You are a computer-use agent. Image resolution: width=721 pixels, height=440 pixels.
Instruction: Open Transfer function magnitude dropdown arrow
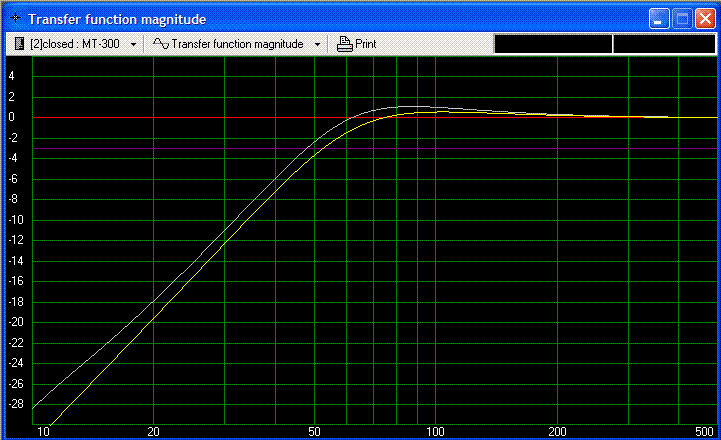(x=317, y=45)
